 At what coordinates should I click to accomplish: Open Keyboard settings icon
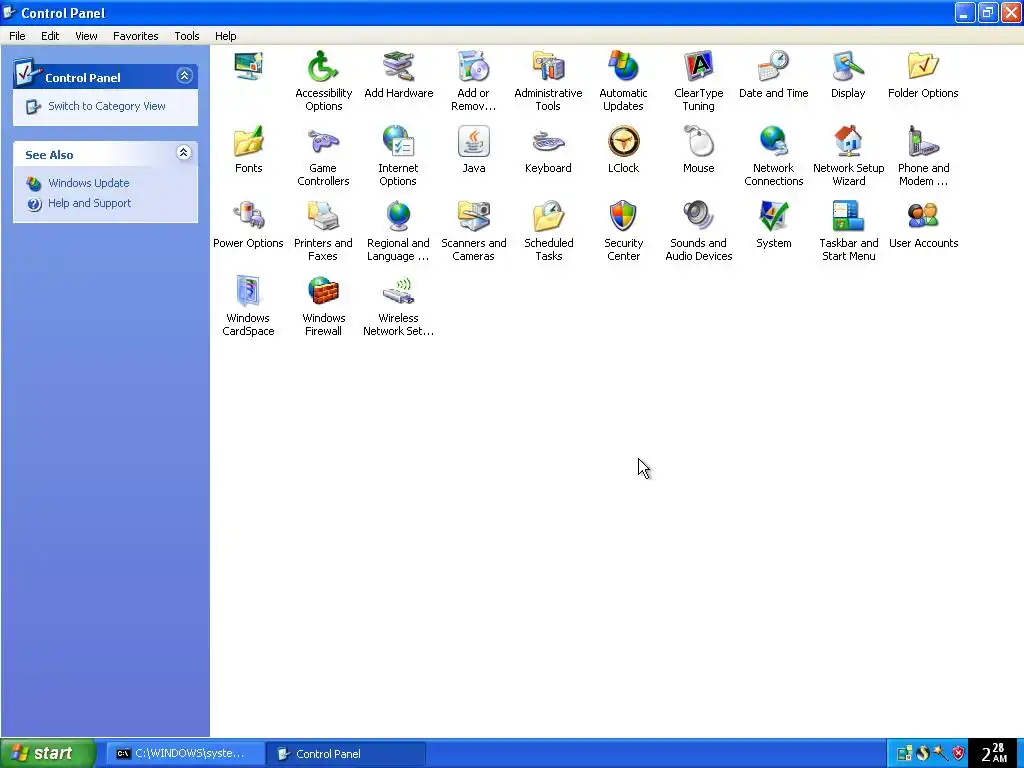click(x=549, y=141)
